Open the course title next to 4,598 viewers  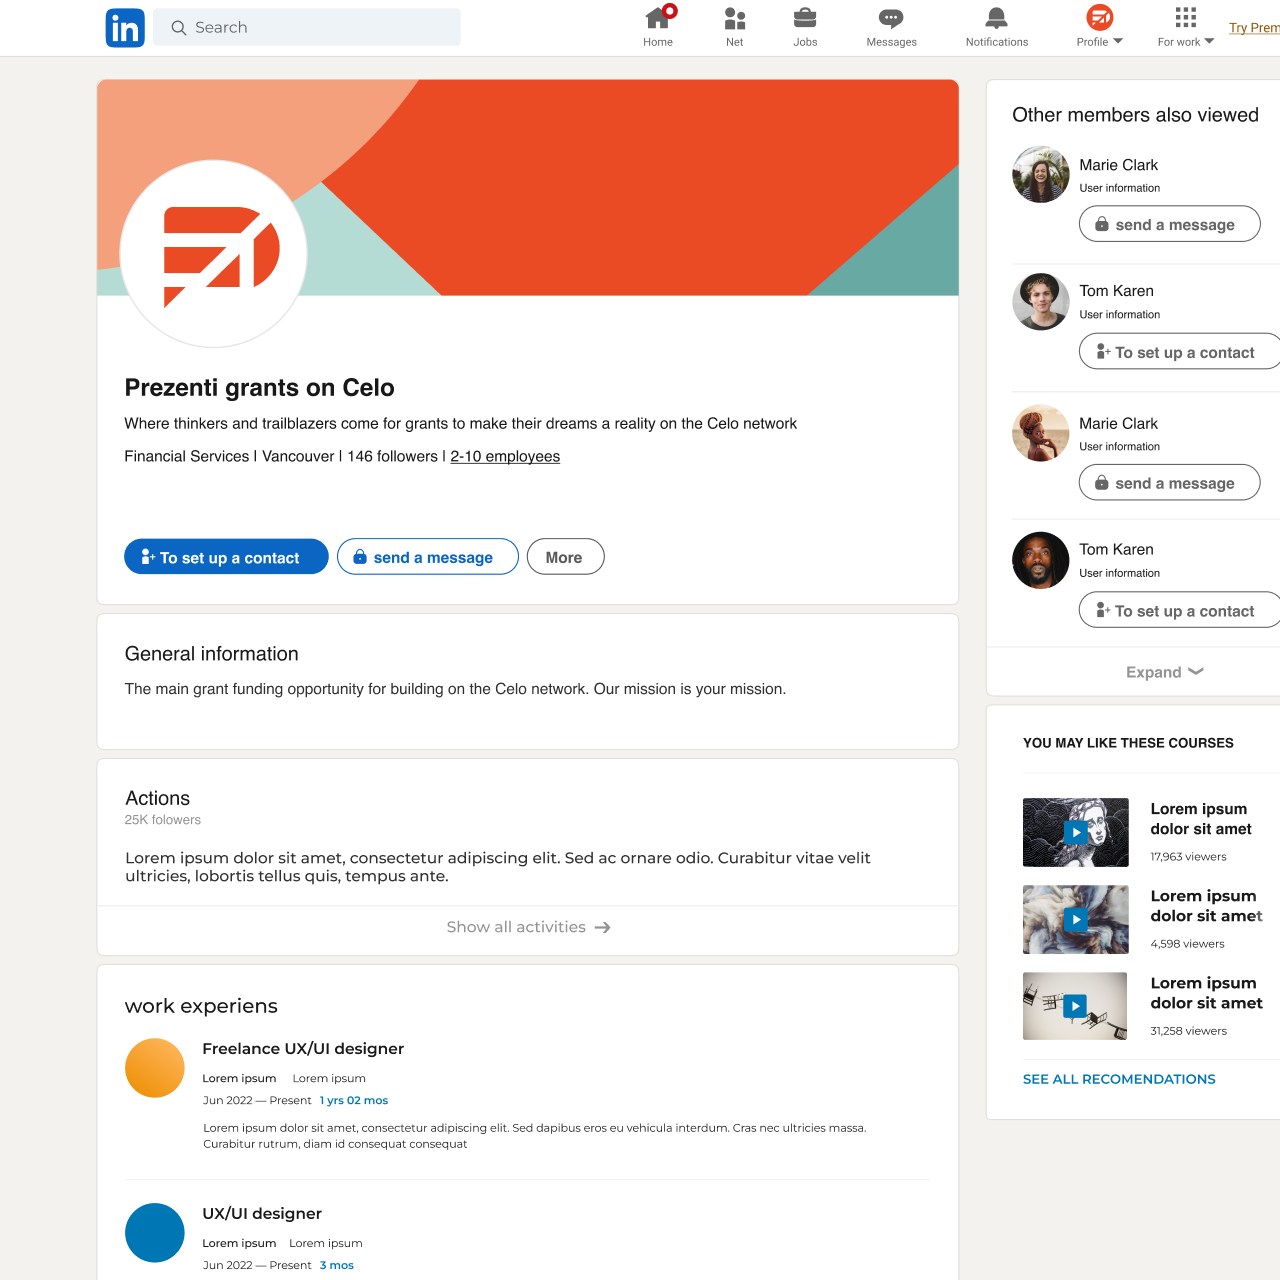click(x=1206, y=906)
